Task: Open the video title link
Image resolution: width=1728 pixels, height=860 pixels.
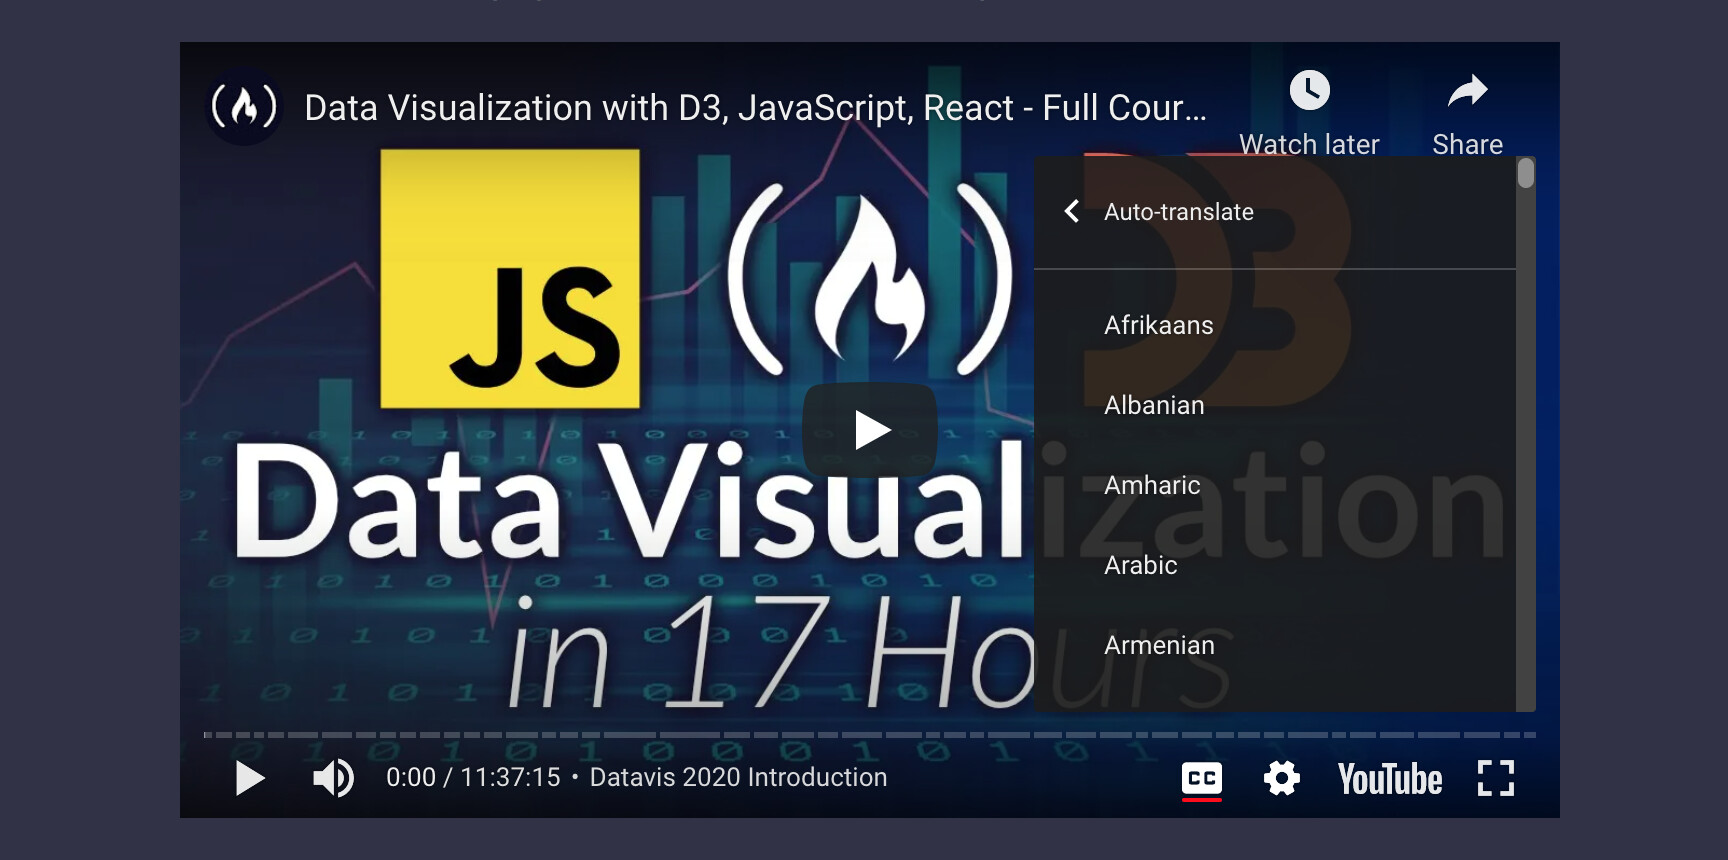Action: point(755,107)
